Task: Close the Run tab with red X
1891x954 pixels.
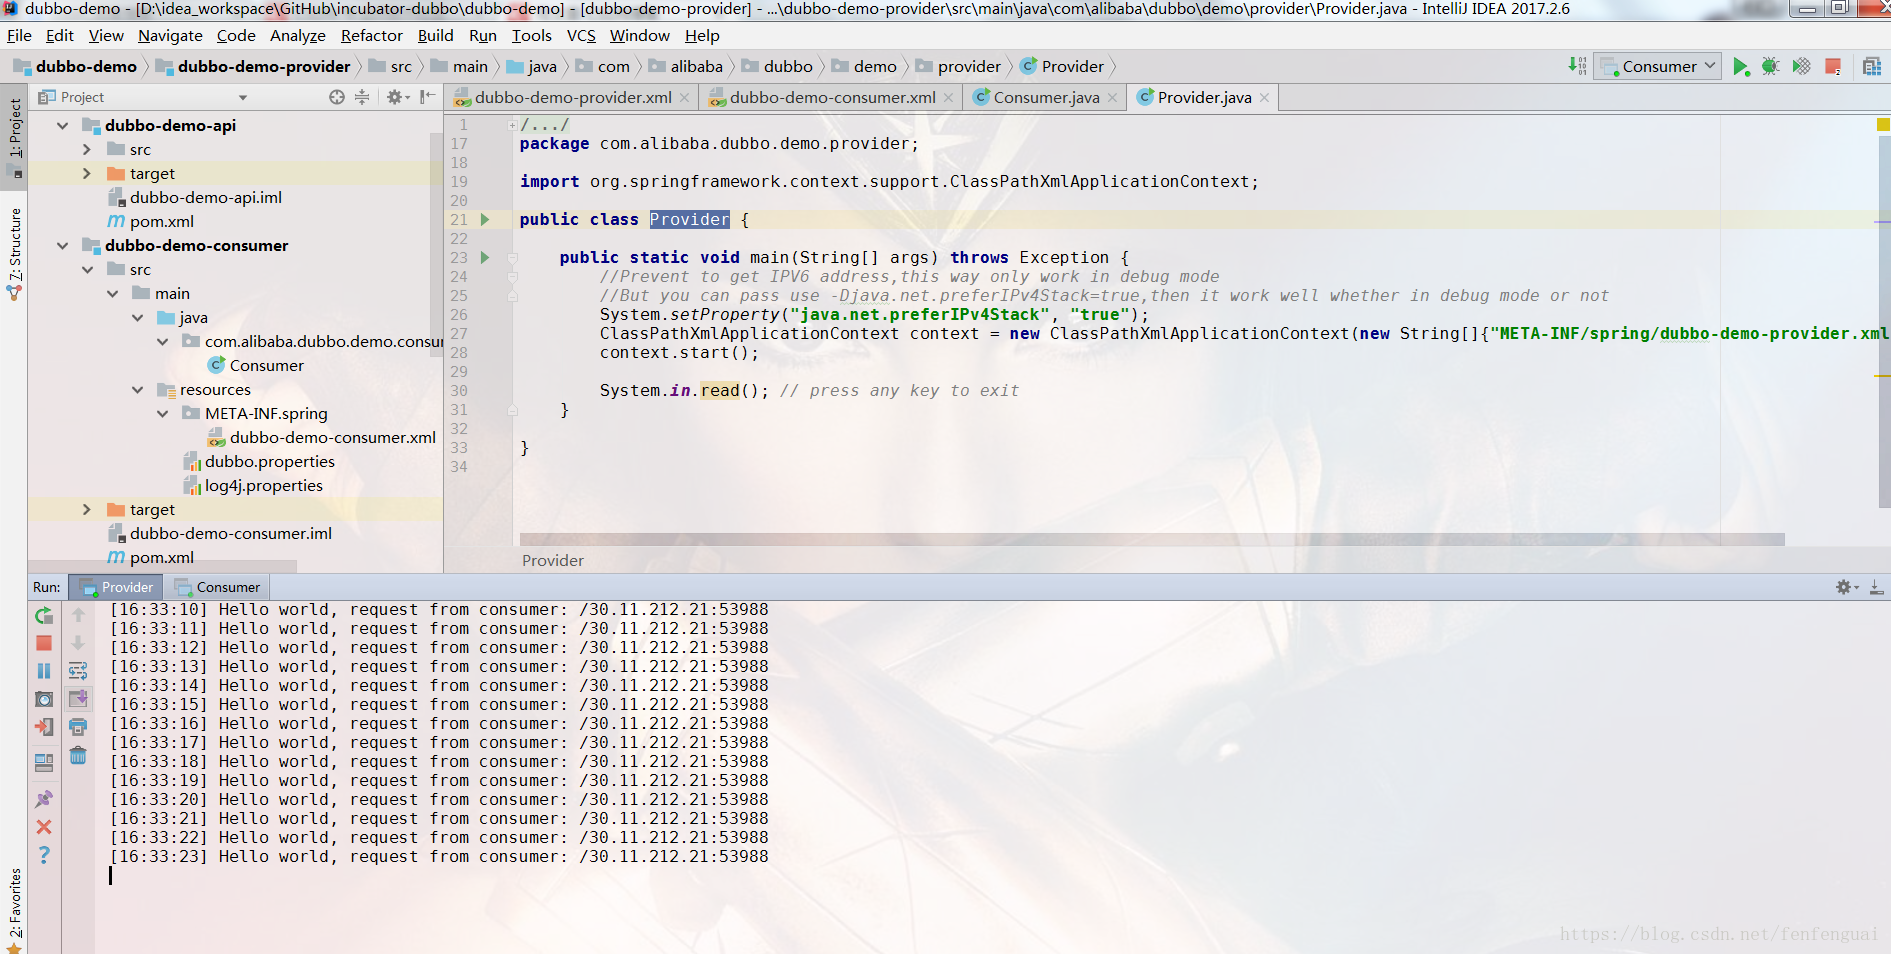Action: [44, 827]
